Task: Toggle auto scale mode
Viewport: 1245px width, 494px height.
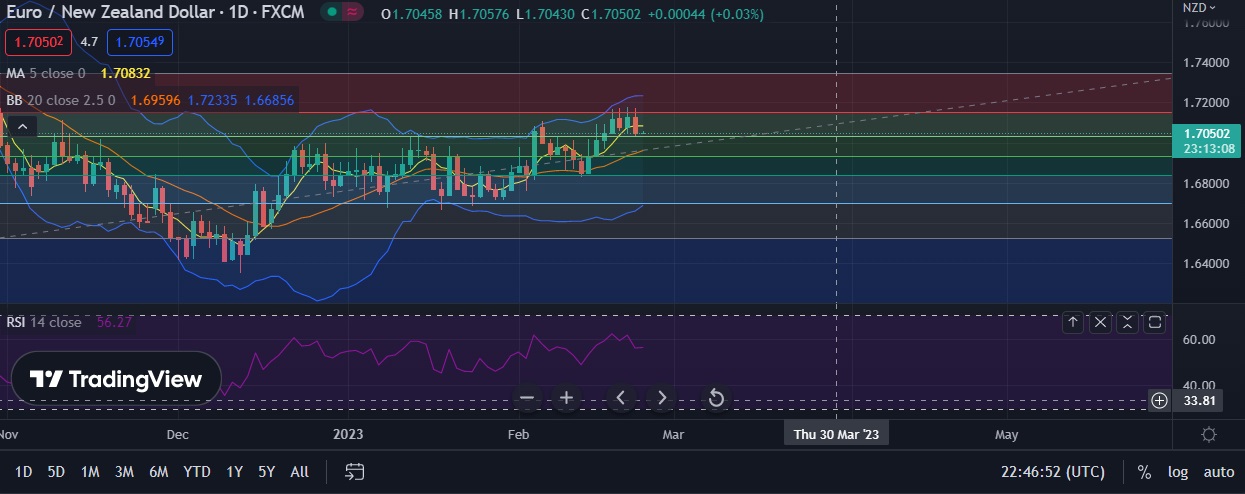Action: click(x=1218, y=472)
